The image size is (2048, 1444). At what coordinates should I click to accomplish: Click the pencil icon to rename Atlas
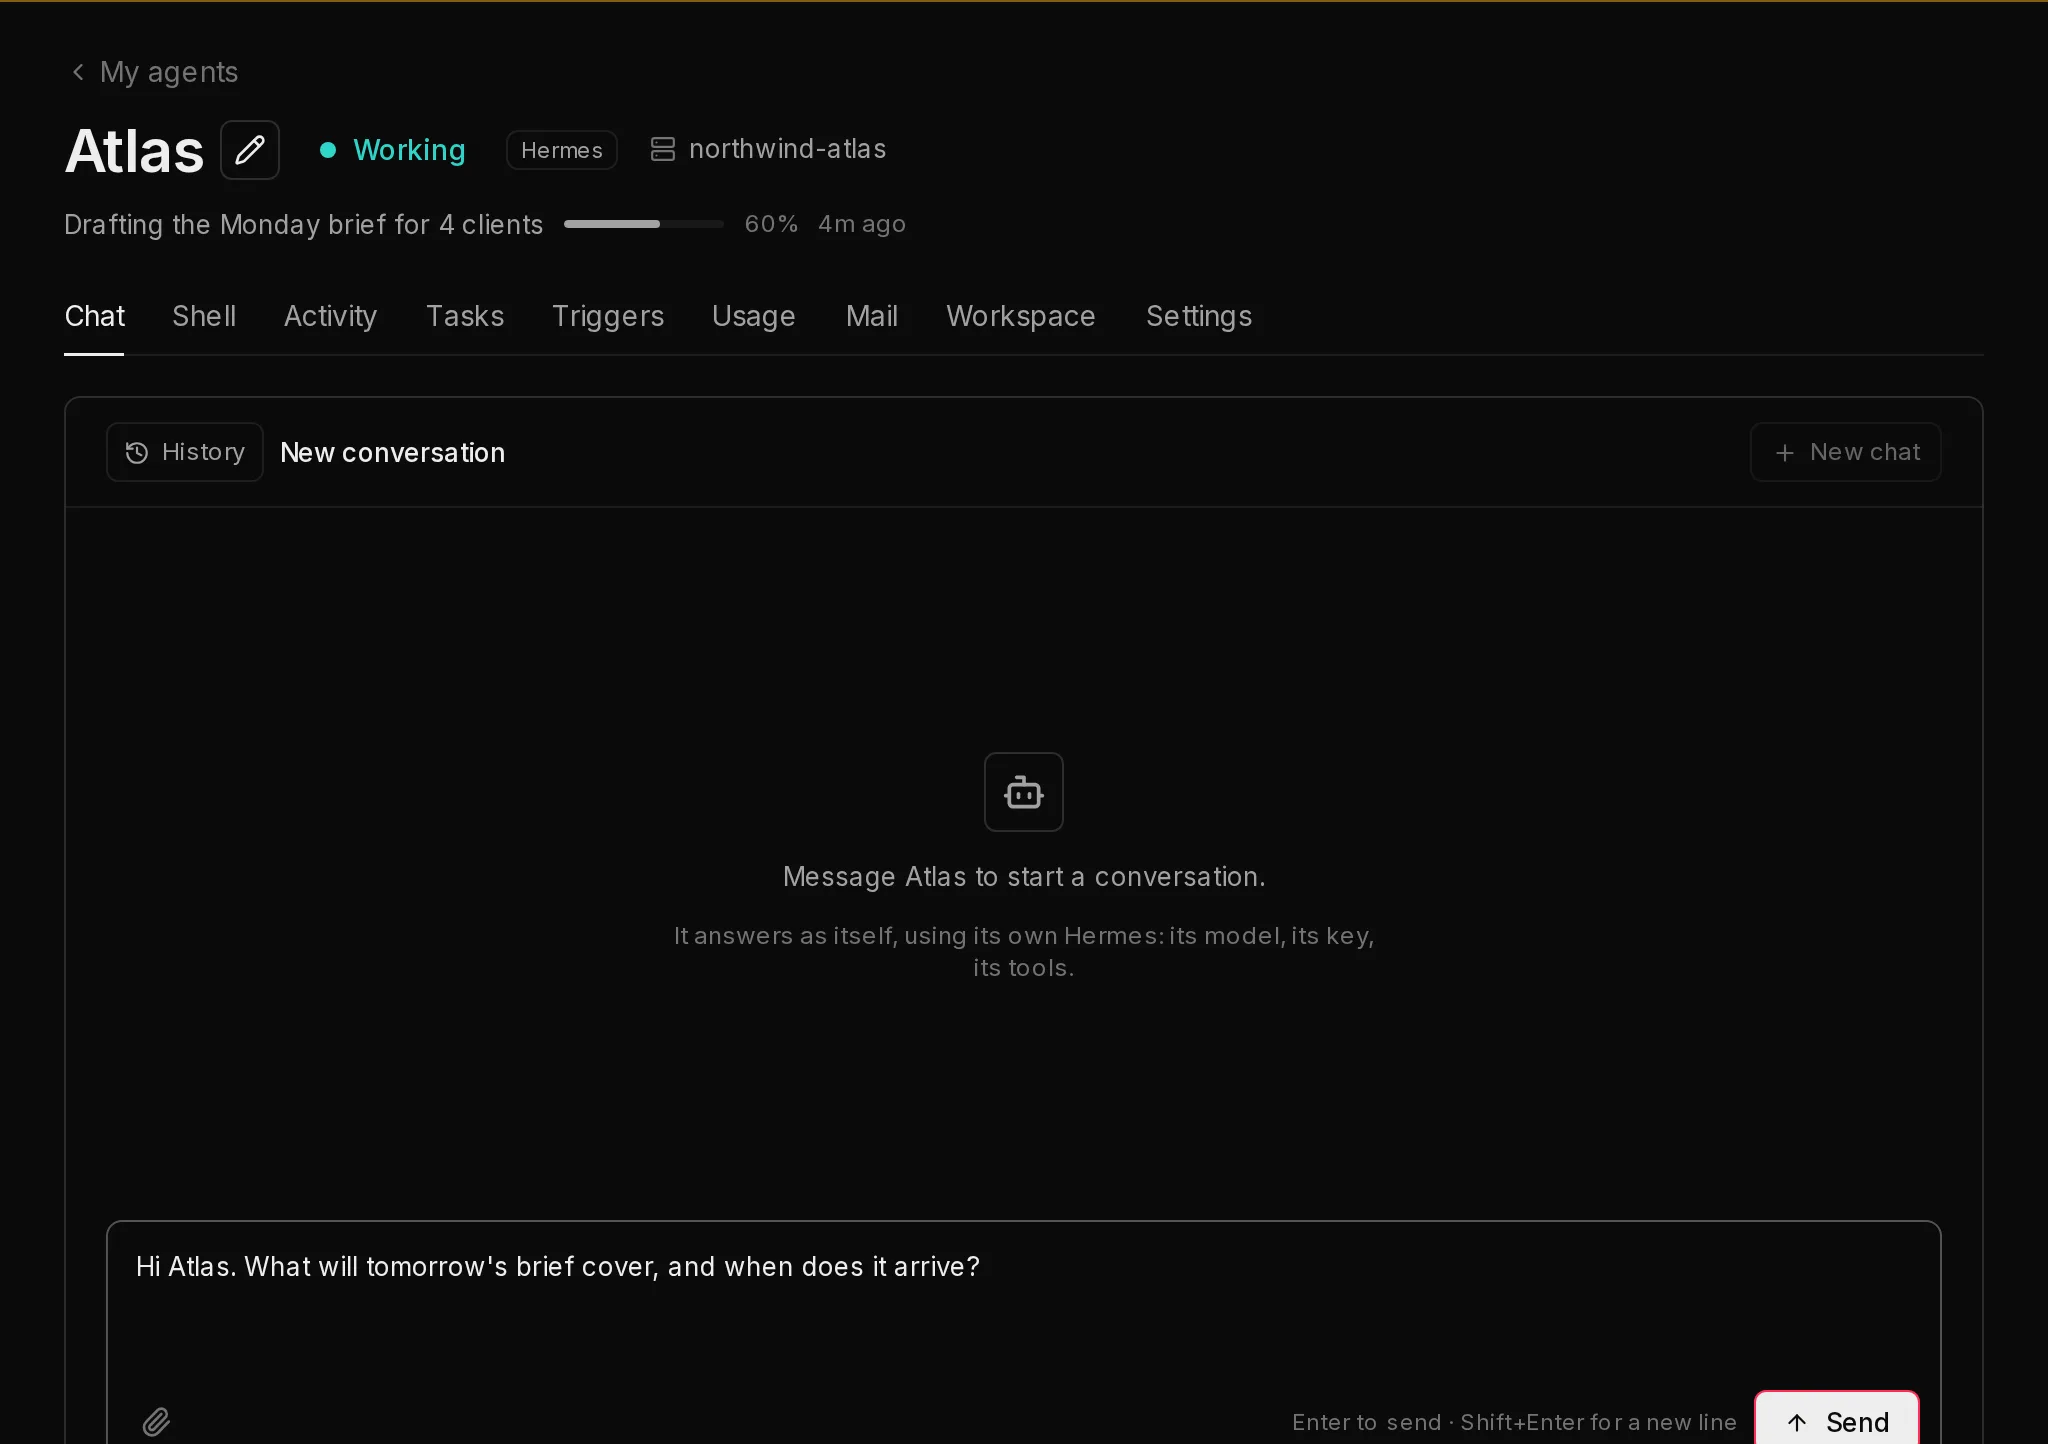pos(250,150)
